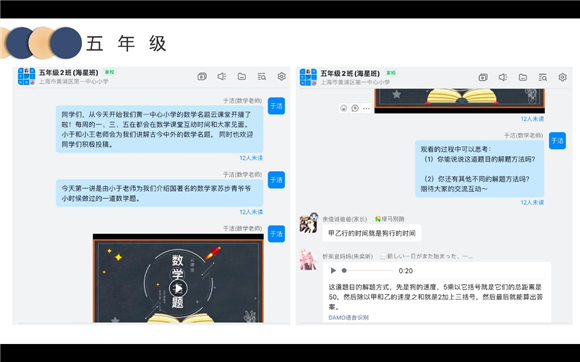This screenshot has width=580, height=362.
Task: Click the group avatar in right chat header
Action: pyautogui.click(x=308, y=77)
